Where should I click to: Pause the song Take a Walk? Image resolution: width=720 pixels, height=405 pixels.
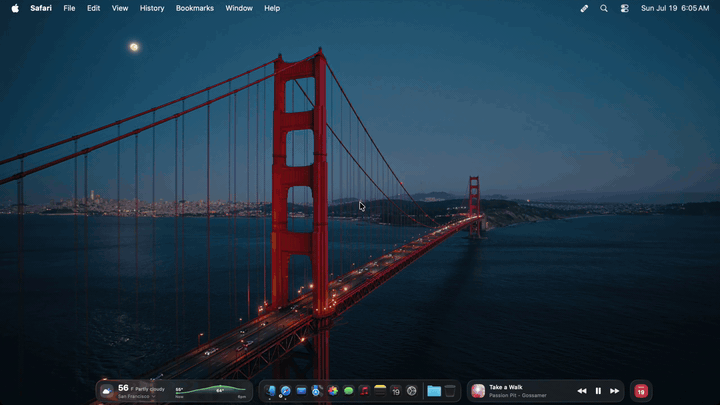(598, 391)
